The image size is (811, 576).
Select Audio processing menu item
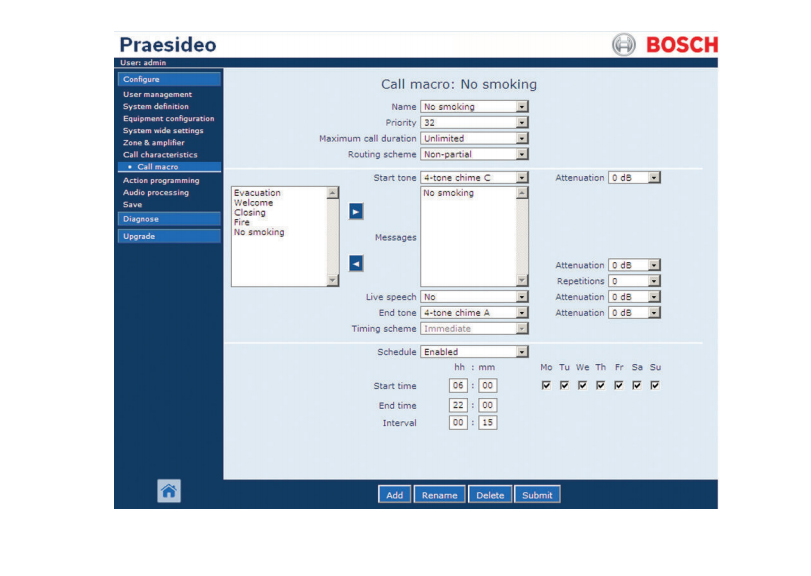(x=155, y=192)
